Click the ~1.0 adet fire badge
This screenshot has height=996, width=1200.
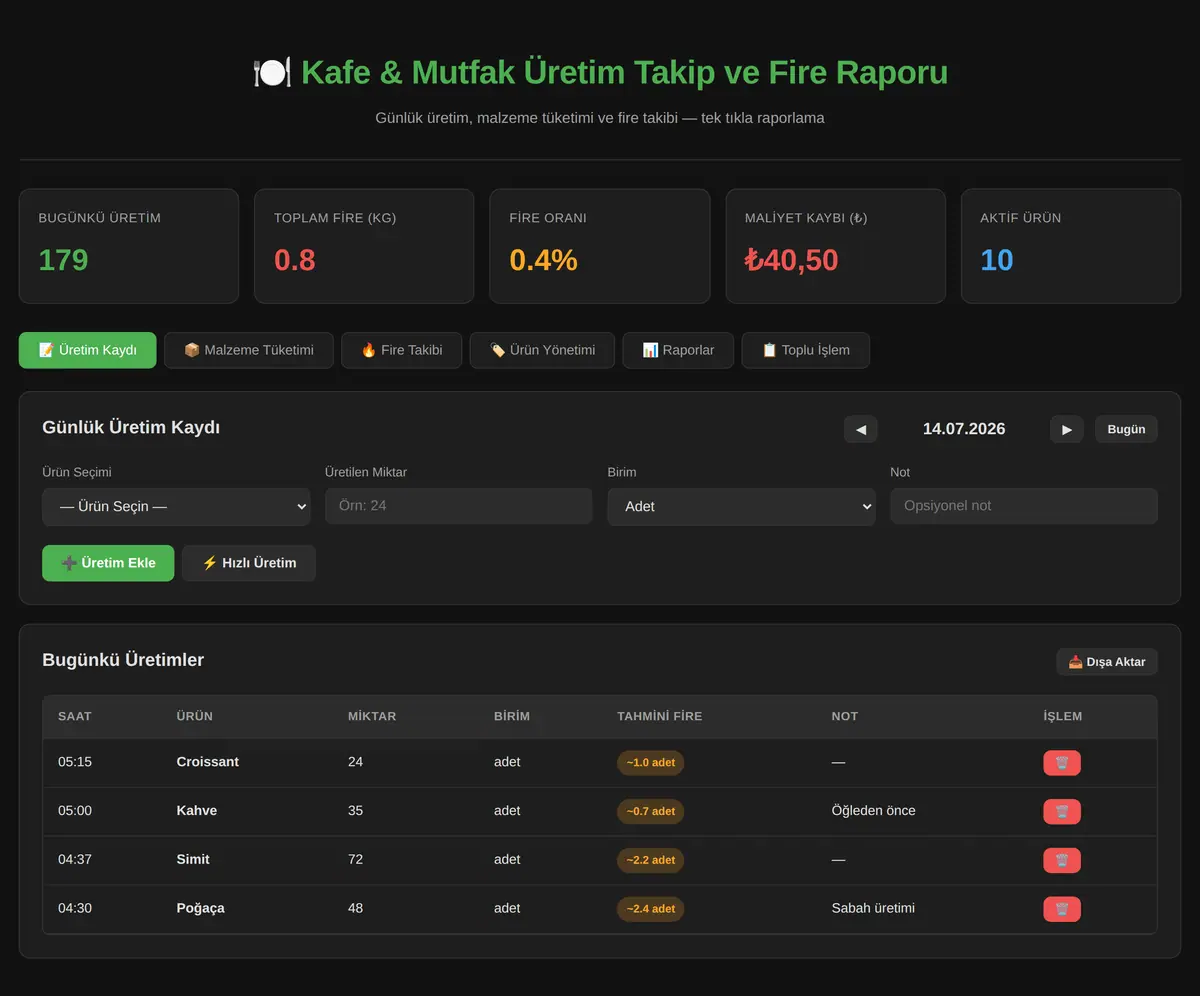click(651, 763)
